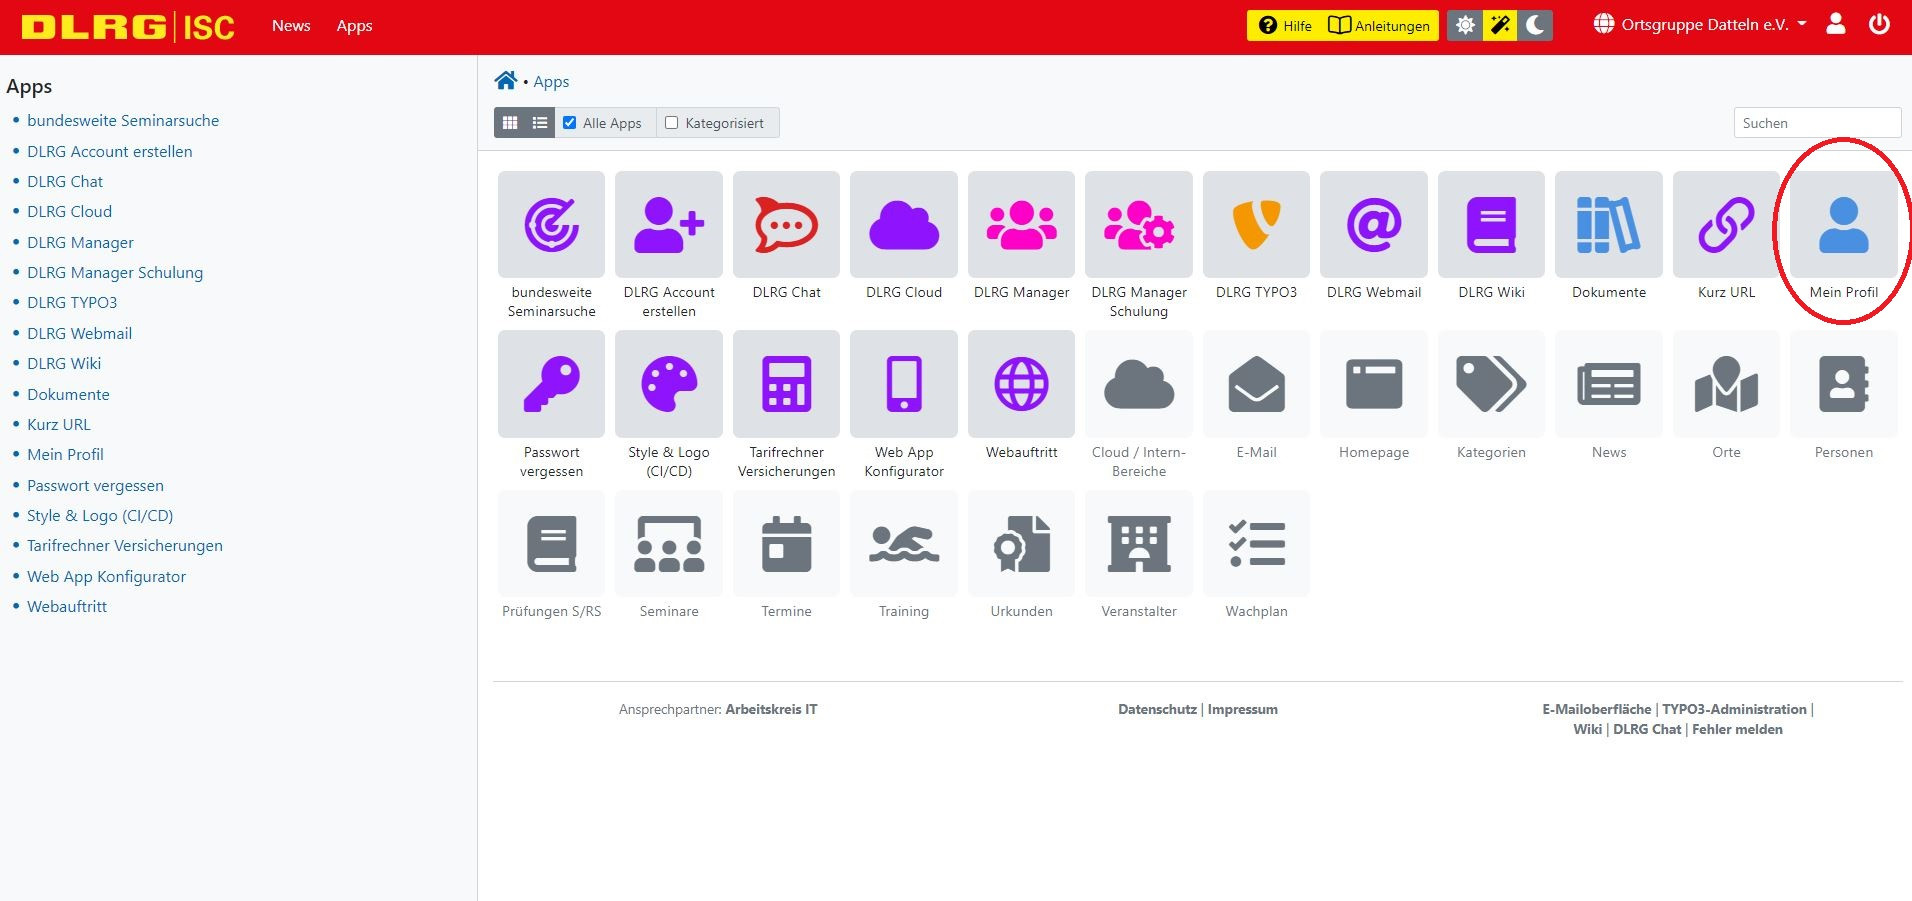Viewport: 1912px width, 901px height.
Task: Open DLRG Cloud link in sidebar
Action: click(x=69, y=211)
